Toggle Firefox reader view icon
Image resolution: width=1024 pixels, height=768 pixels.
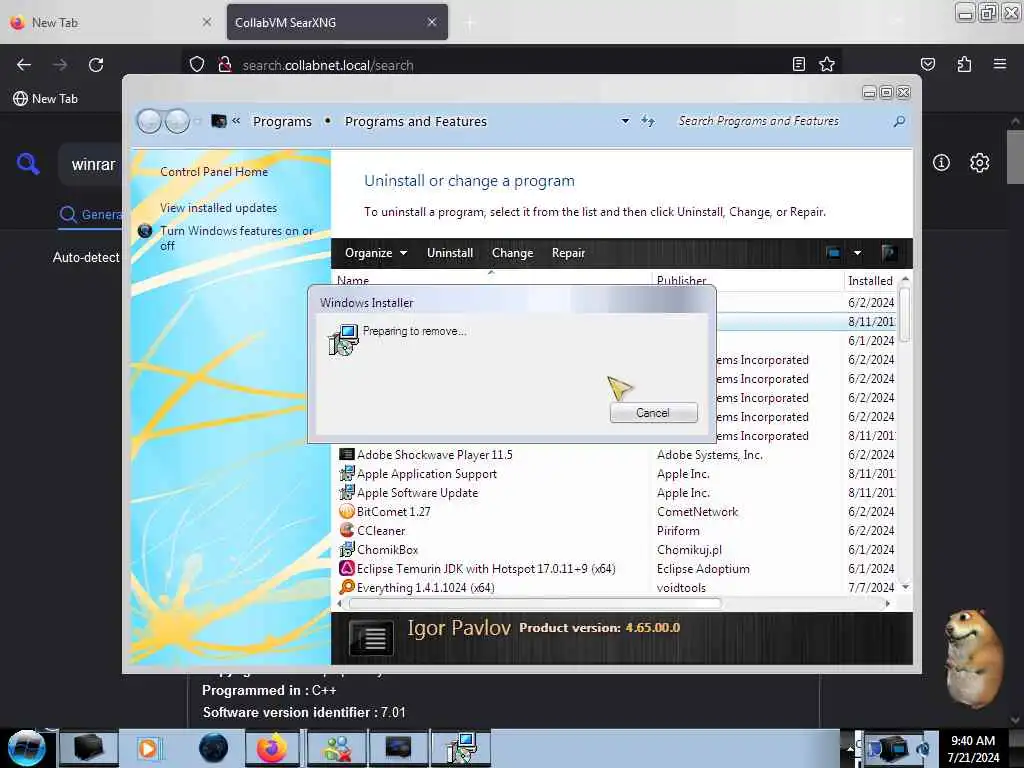pos(798,64)
